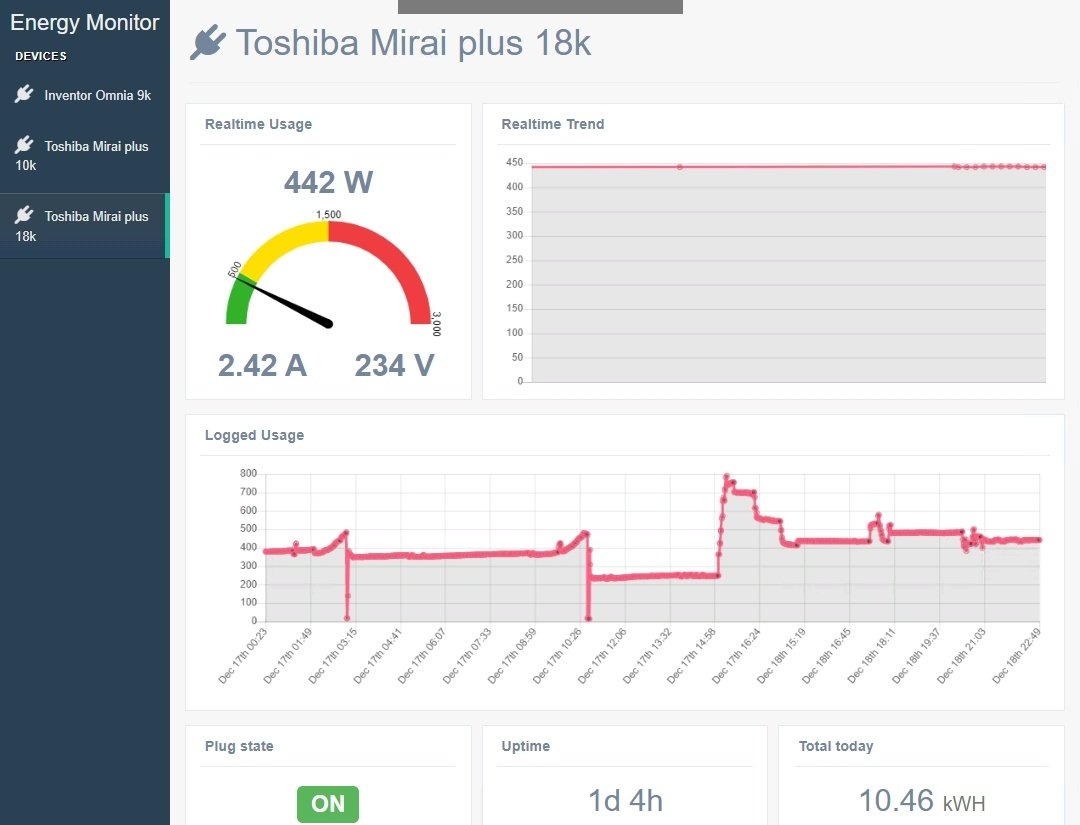Click the Plug state panel heading
Viewport: 1080px width, 825px height.
pyautogui.click(x=239, y=746)
